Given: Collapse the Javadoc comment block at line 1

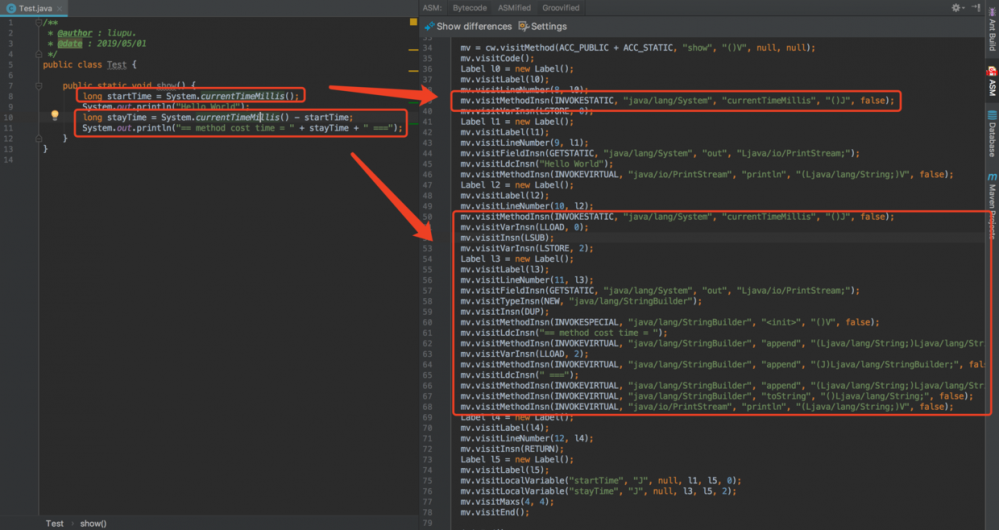Looking at the screenshot, I should point(40,22).
